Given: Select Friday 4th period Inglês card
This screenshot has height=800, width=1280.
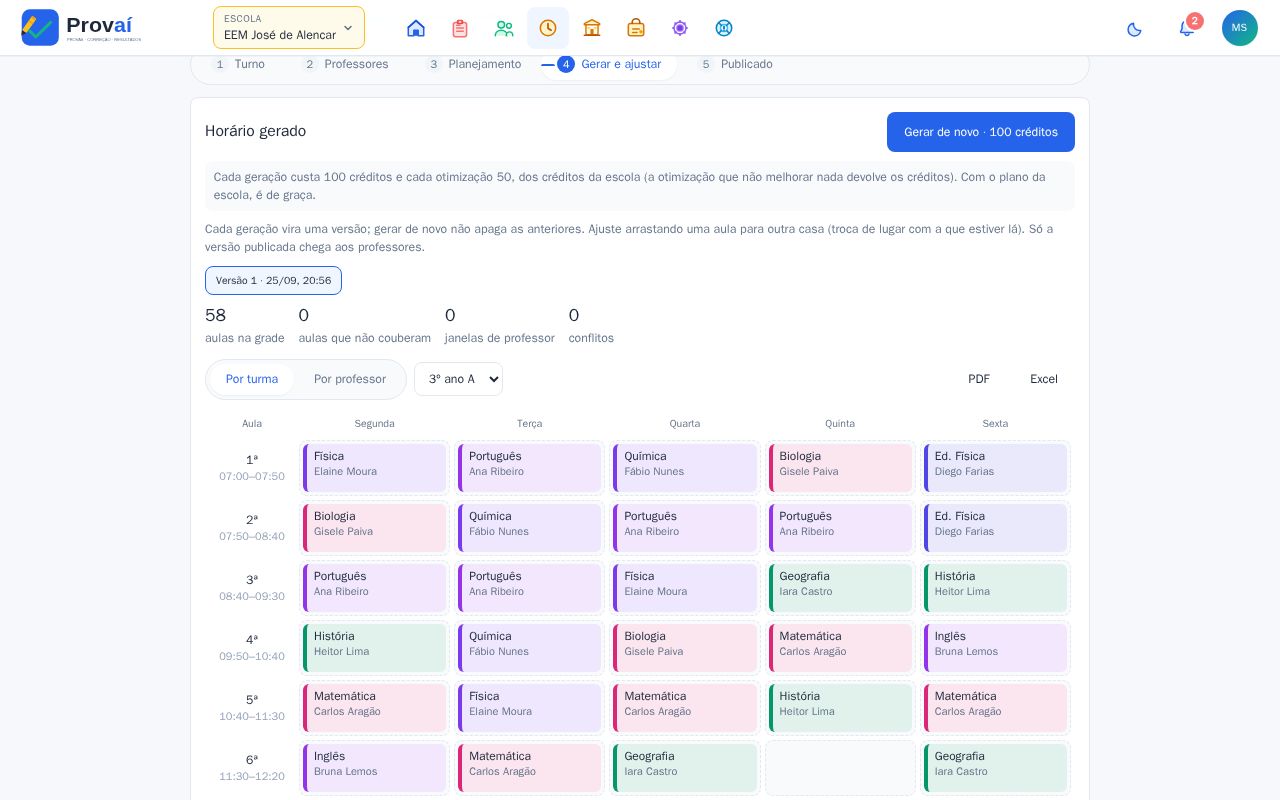Looking at the screenshot, I should click(x=996, y=648).
